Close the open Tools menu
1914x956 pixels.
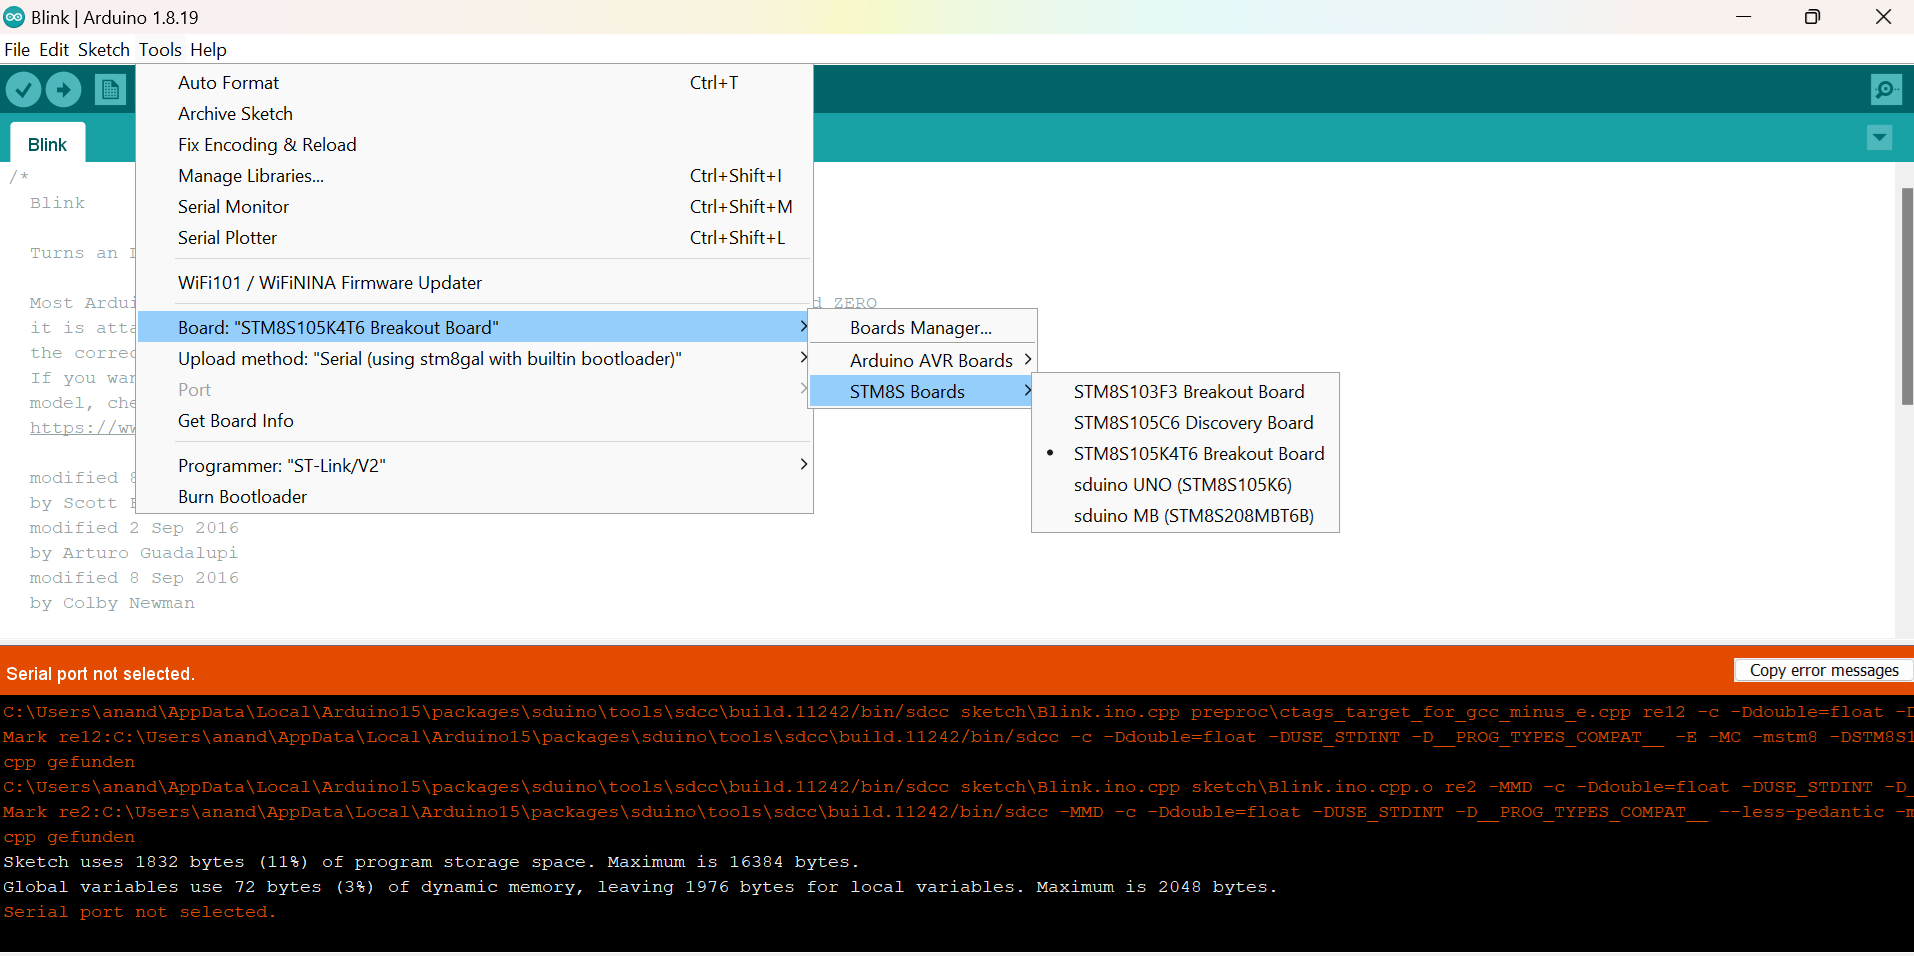(160, 50)
